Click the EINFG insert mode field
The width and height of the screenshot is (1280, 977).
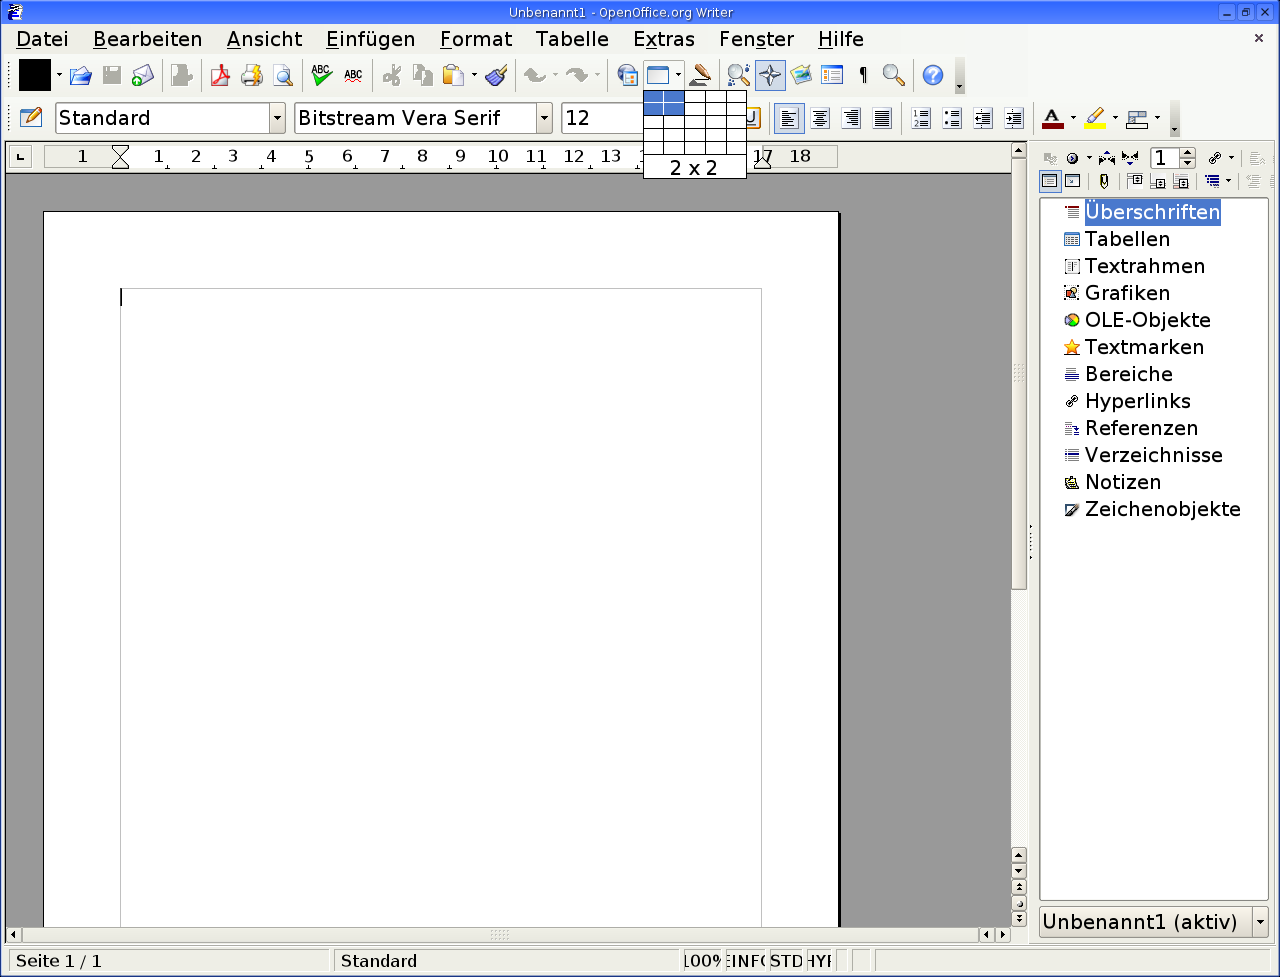[746, 961]
